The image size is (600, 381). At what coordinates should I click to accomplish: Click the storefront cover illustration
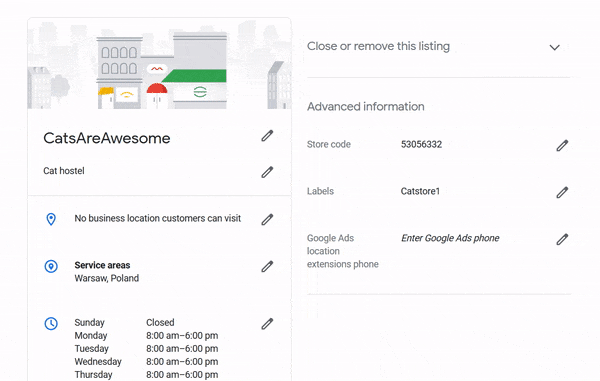pyautogui.click(x=159, y=64)
